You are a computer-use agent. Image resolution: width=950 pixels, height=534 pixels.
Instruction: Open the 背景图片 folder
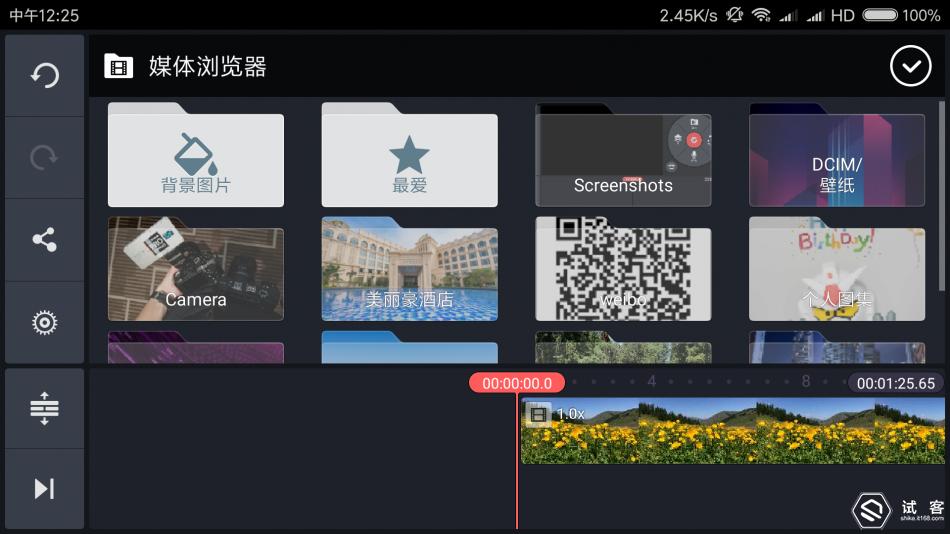196,155
